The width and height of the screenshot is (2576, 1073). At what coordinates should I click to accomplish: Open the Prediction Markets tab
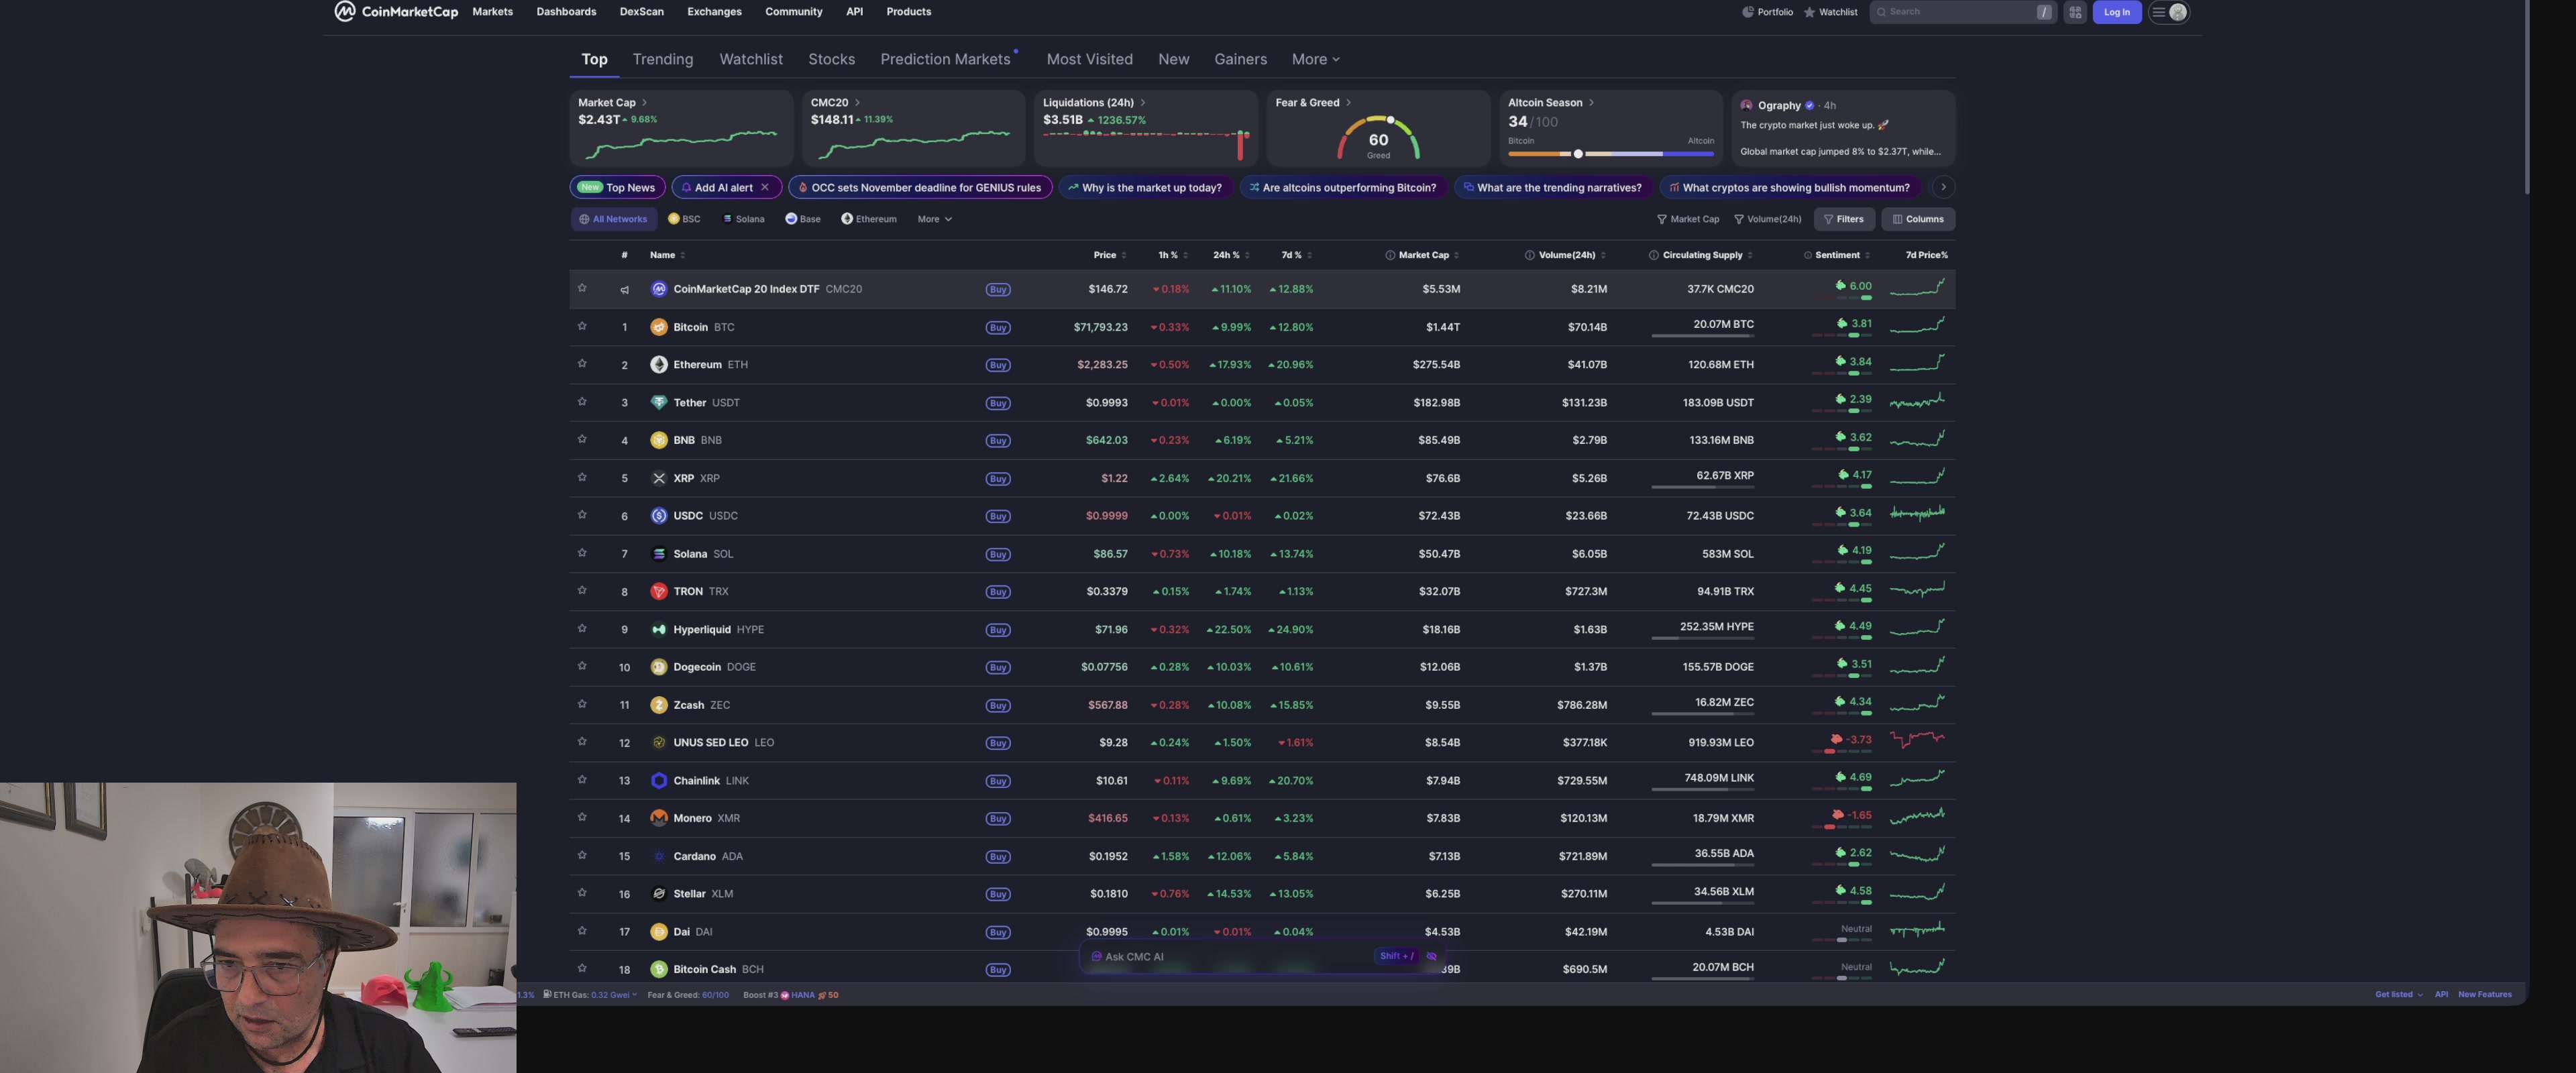[945, 59]
